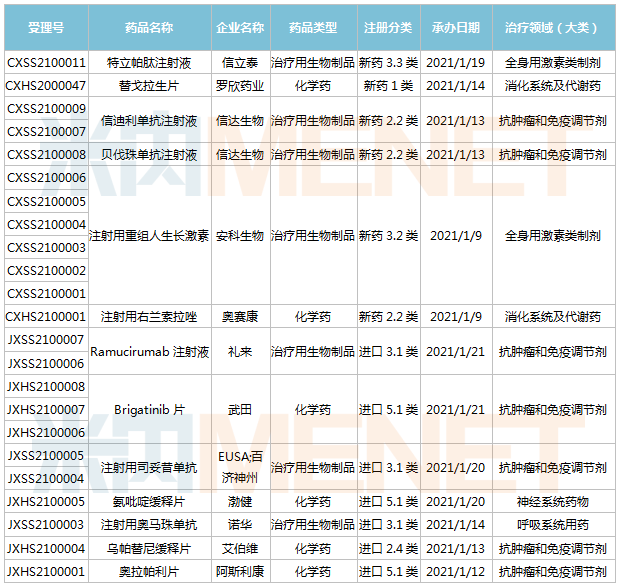Click company cell 诺华
Image resolution: width=620 pixels, height=587 pixels.
tap(240, 525)
